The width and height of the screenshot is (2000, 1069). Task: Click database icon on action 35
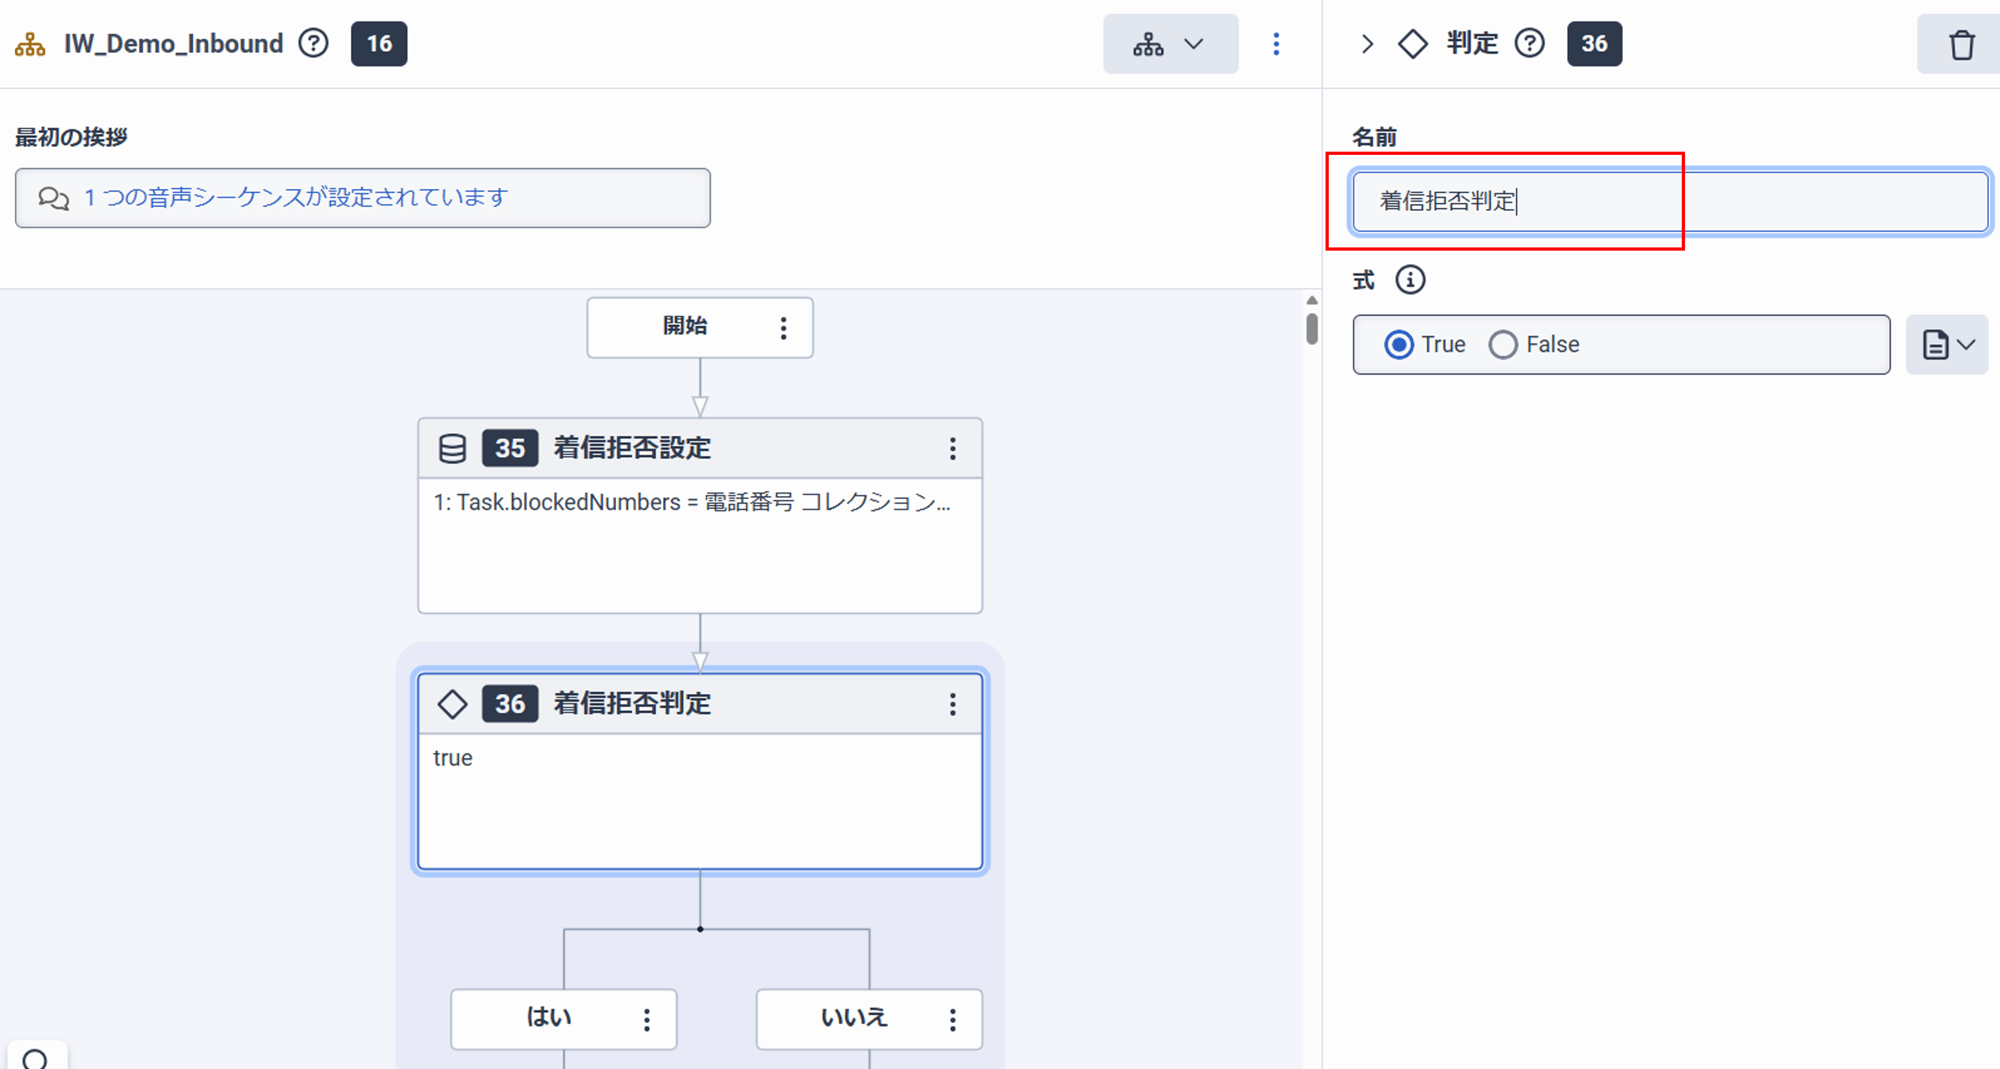coord(452,448)
